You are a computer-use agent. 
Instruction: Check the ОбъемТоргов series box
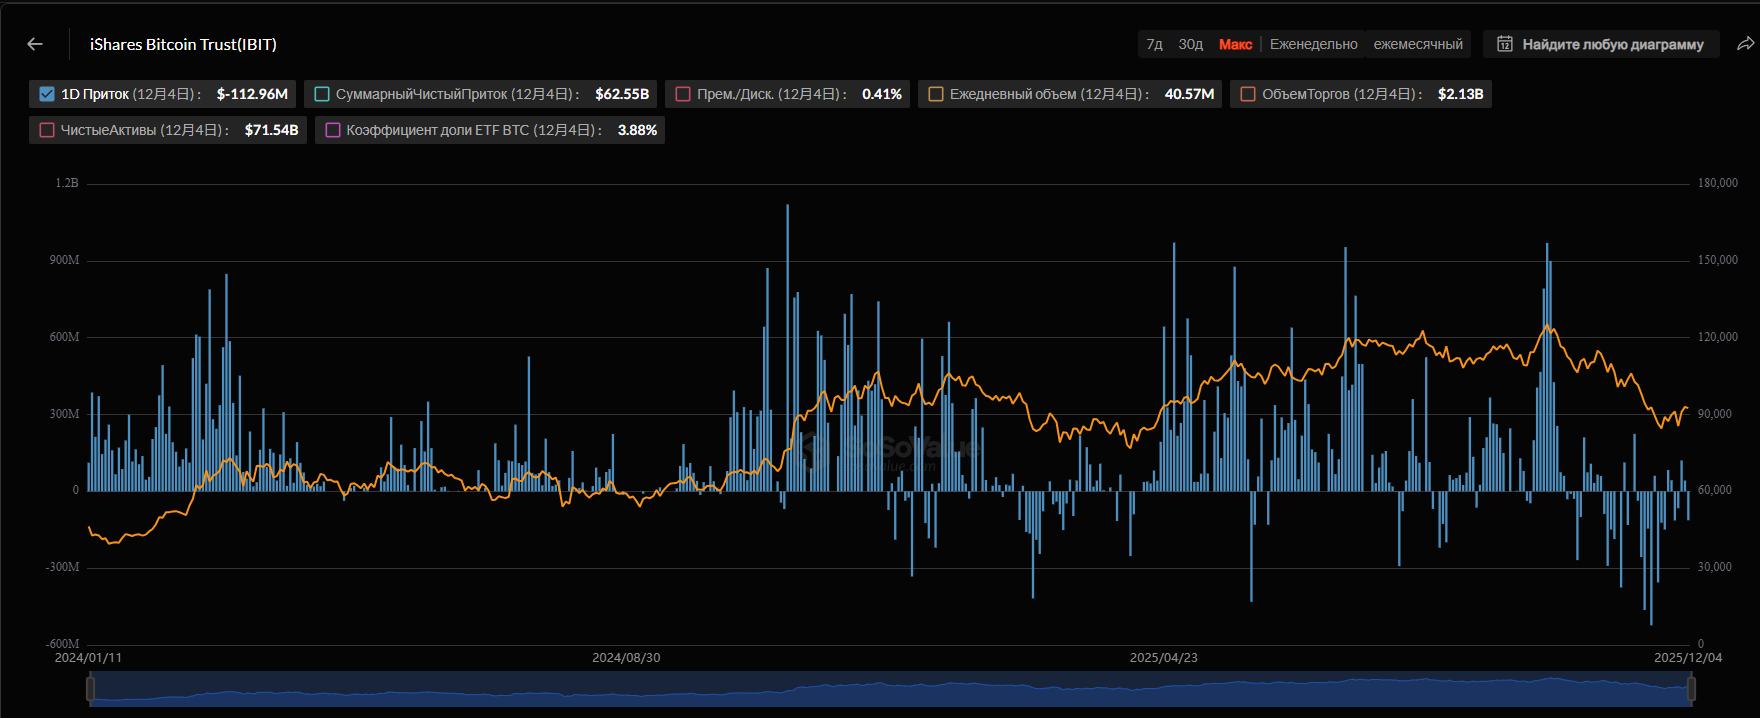pyautogui.click(x=1248, y=94)
